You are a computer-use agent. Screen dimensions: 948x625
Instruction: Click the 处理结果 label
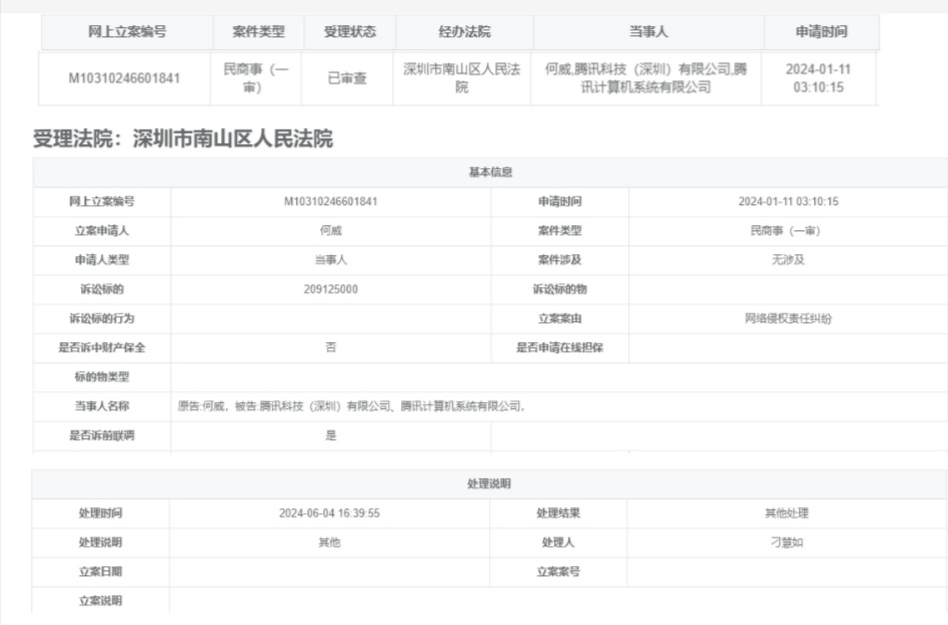pyautogui.click(x=558, y=513)
